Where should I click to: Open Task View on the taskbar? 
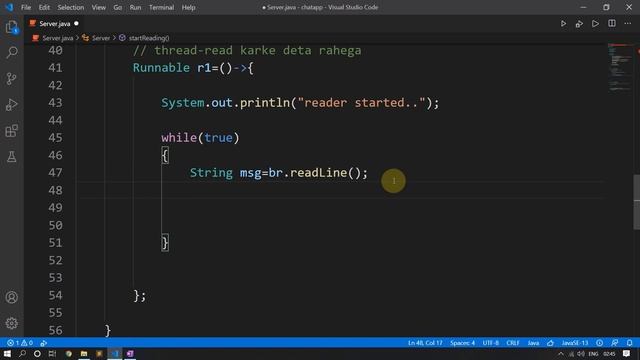[x=52, y=354]
